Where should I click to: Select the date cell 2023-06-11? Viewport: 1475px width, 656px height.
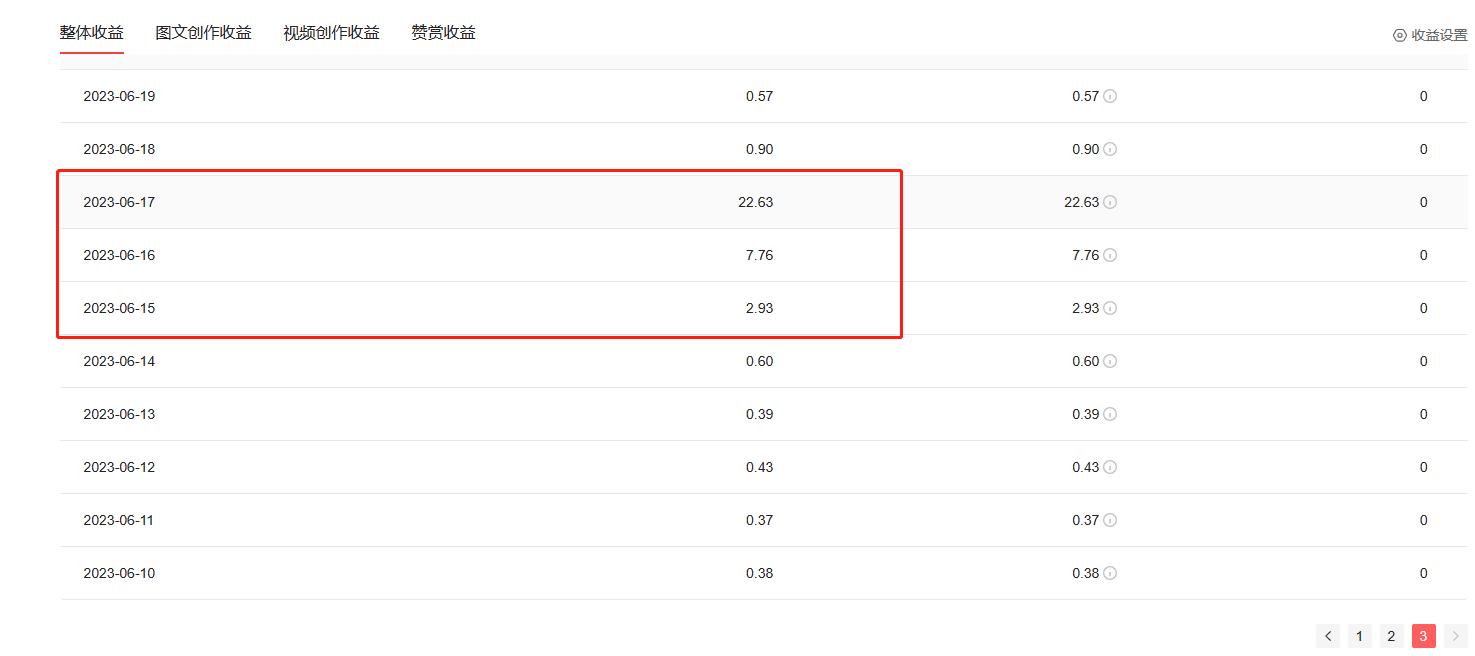pyautogui.click(x=119, y=520)
